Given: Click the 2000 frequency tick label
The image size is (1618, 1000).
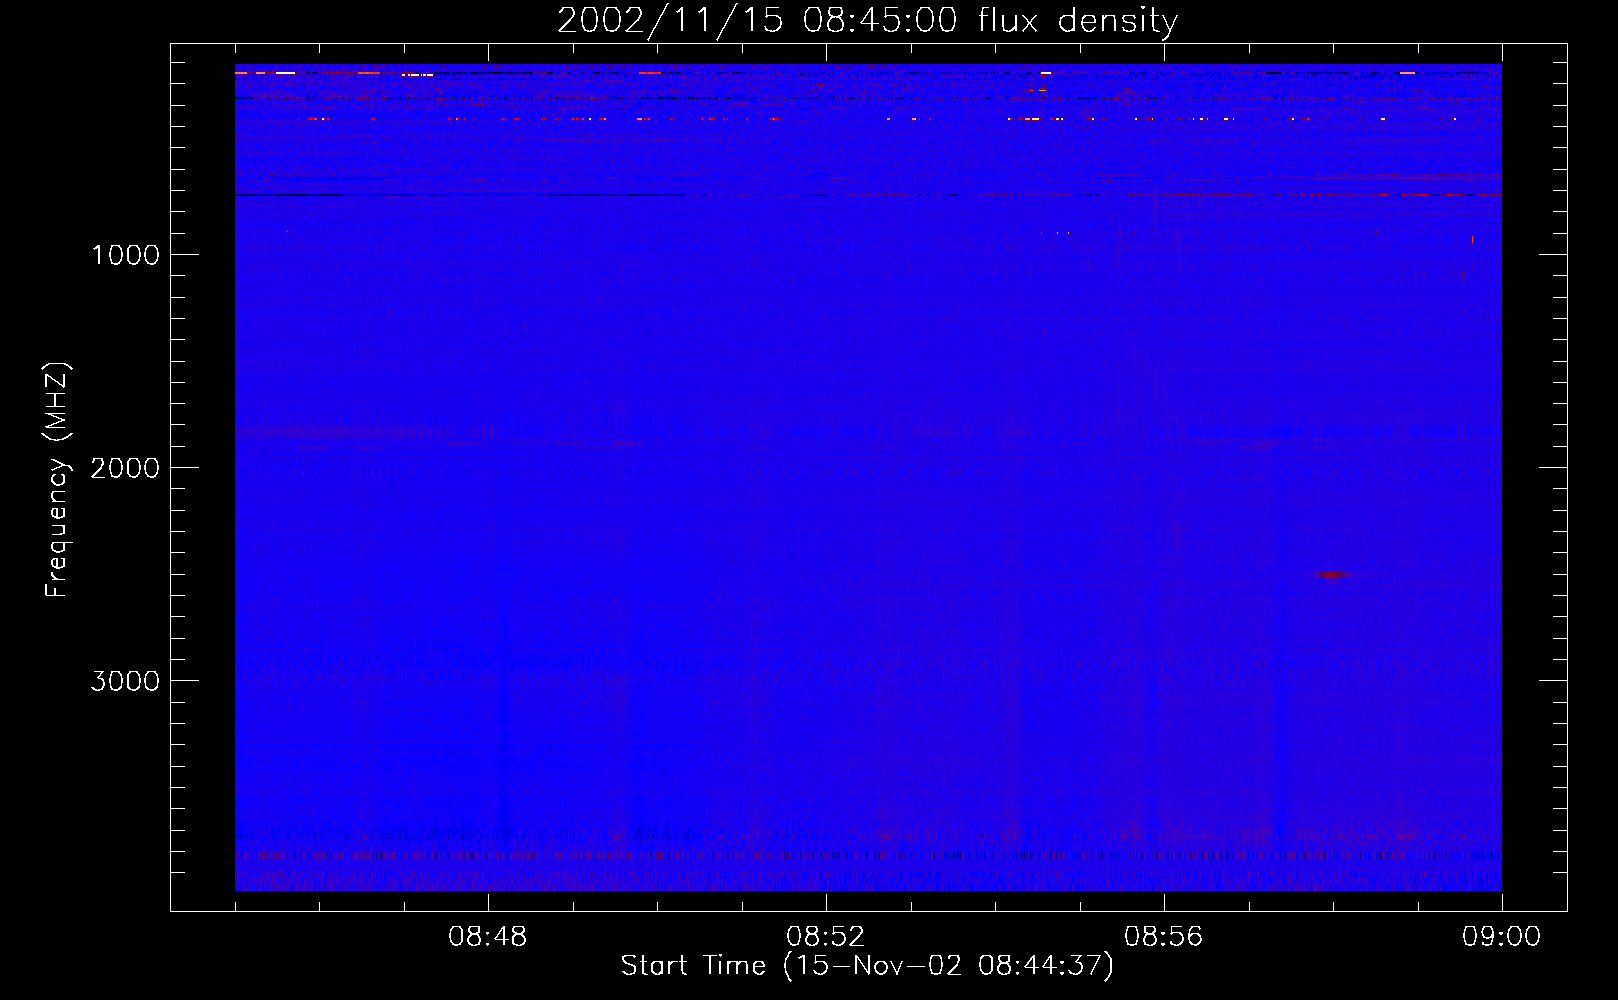Looking at the screenshot, I should 125,468.
